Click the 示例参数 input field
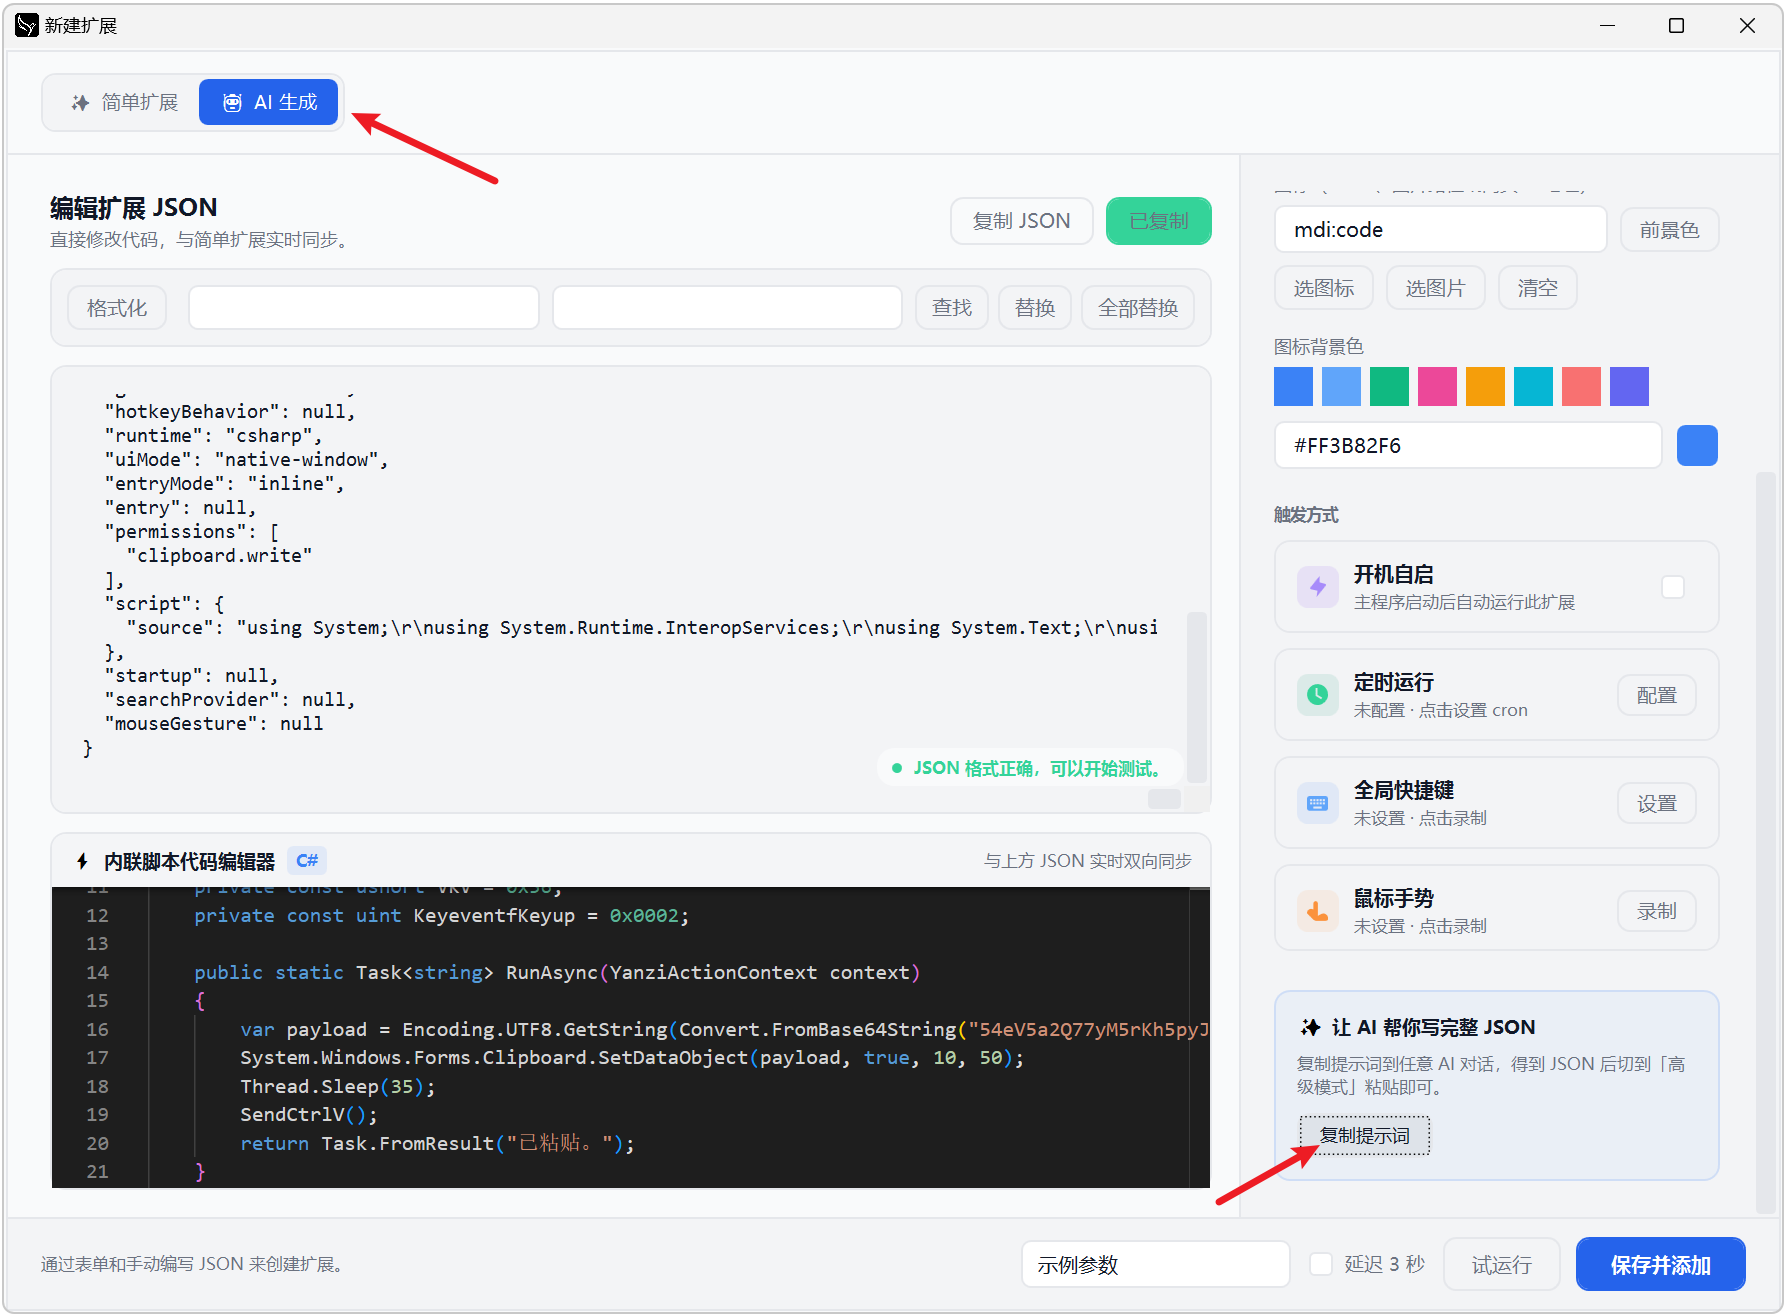 pos(1155,1264)
